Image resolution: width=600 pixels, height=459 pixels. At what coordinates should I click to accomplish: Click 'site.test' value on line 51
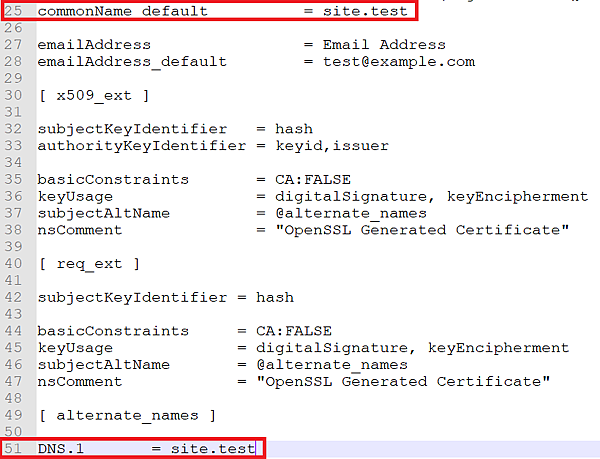212,449
